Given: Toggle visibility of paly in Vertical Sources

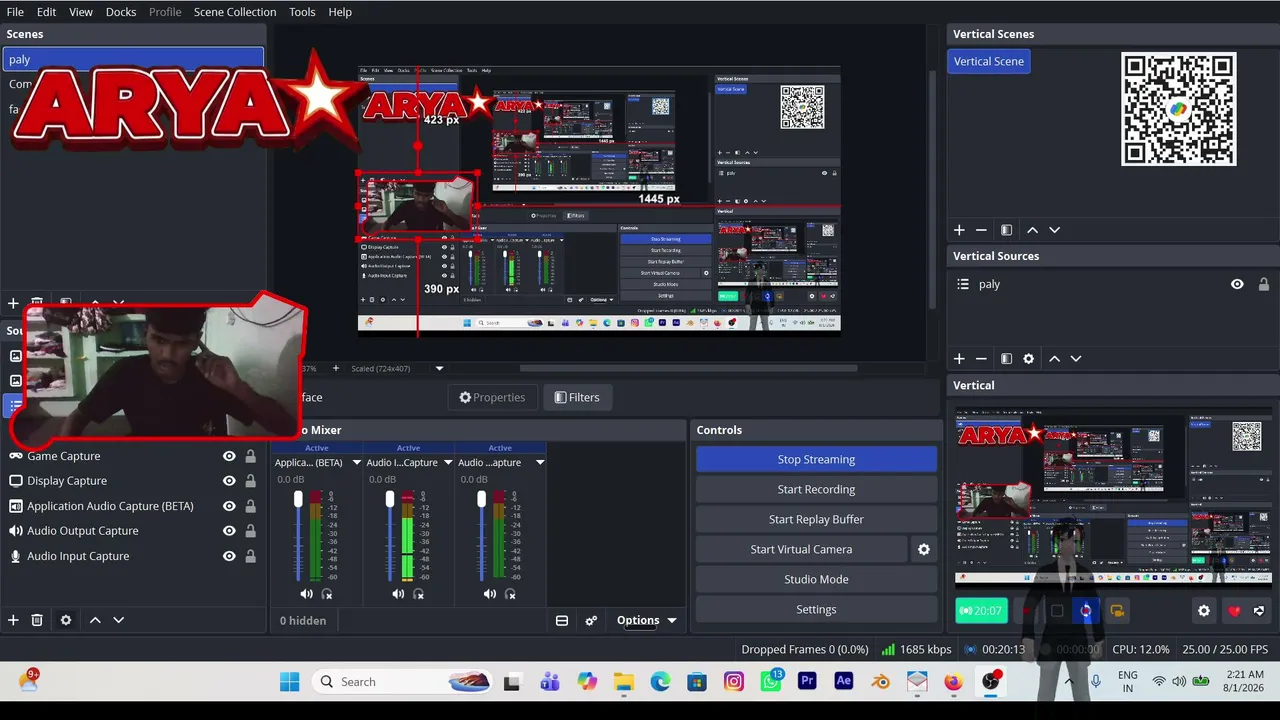Looking at the screenshot, I should point(1237,284).
